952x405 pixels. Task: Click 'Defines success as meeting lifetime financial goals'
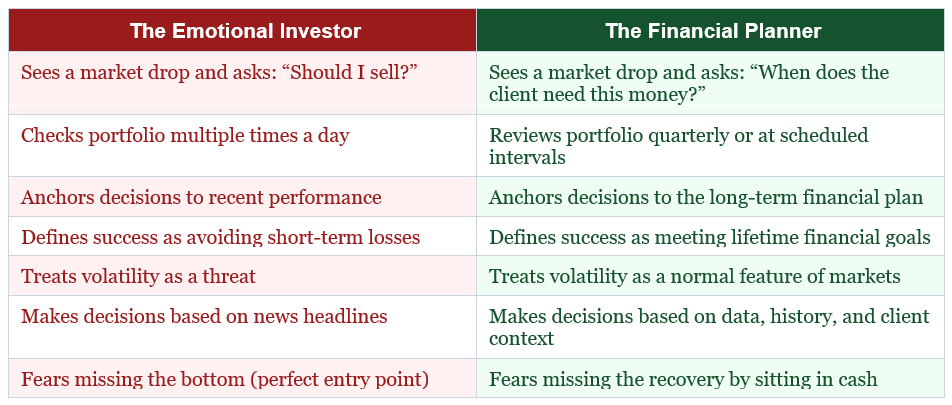tap(710, 236)
